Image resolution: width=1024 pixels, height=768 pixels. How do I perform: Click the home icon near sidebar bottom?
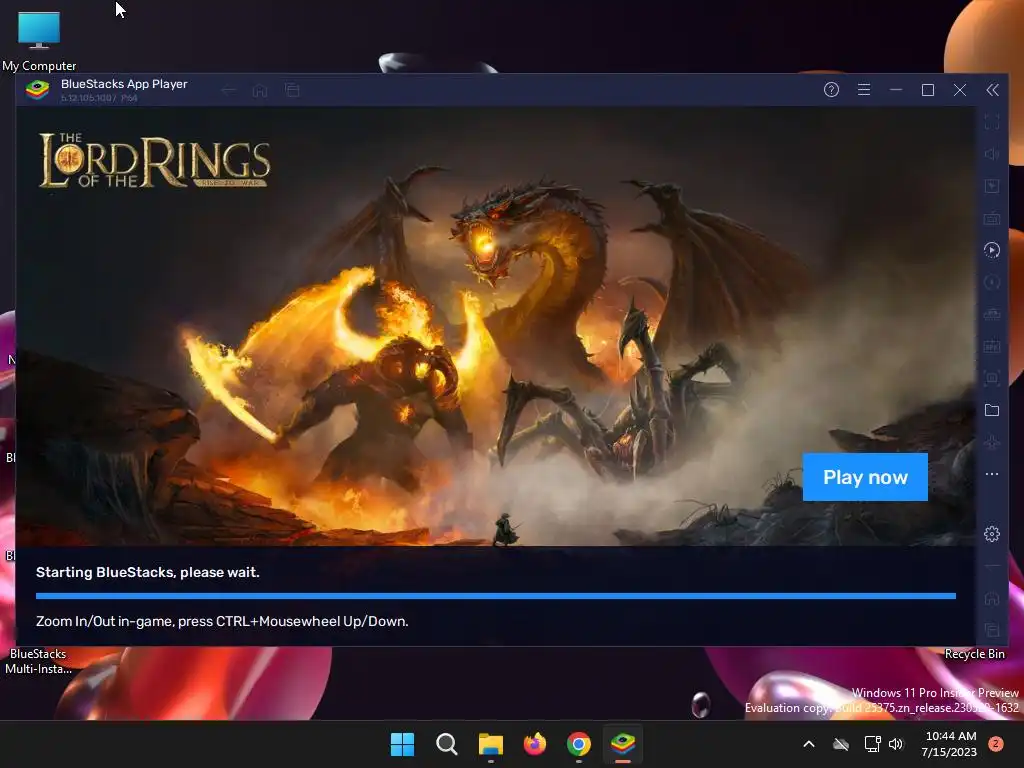point(991,598)
